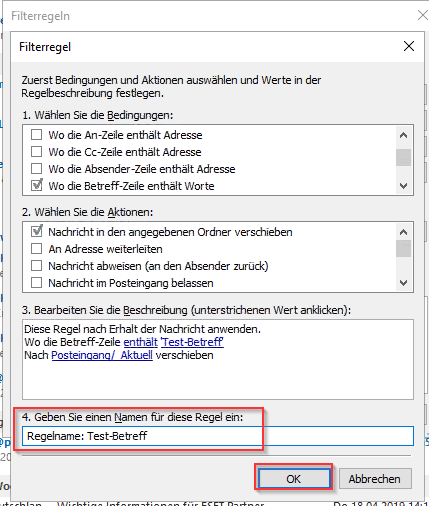Uncheck 'Wo die Betreff-Zeile enthält Worte'

(36, 185)
